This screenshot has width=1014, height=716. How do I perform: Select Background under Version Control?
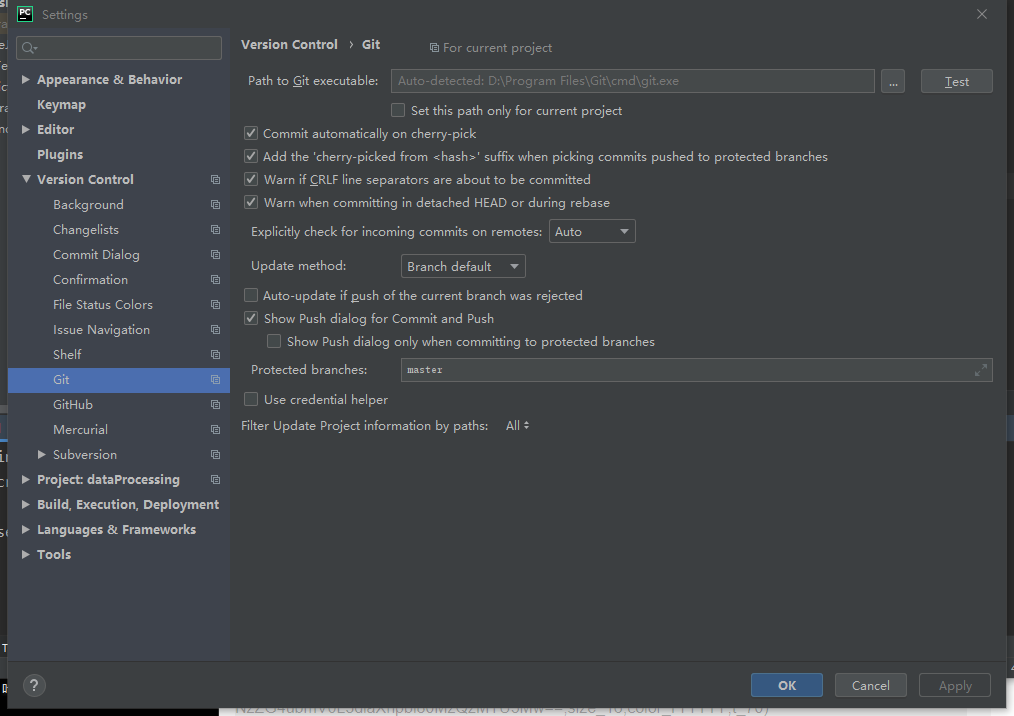88,205
